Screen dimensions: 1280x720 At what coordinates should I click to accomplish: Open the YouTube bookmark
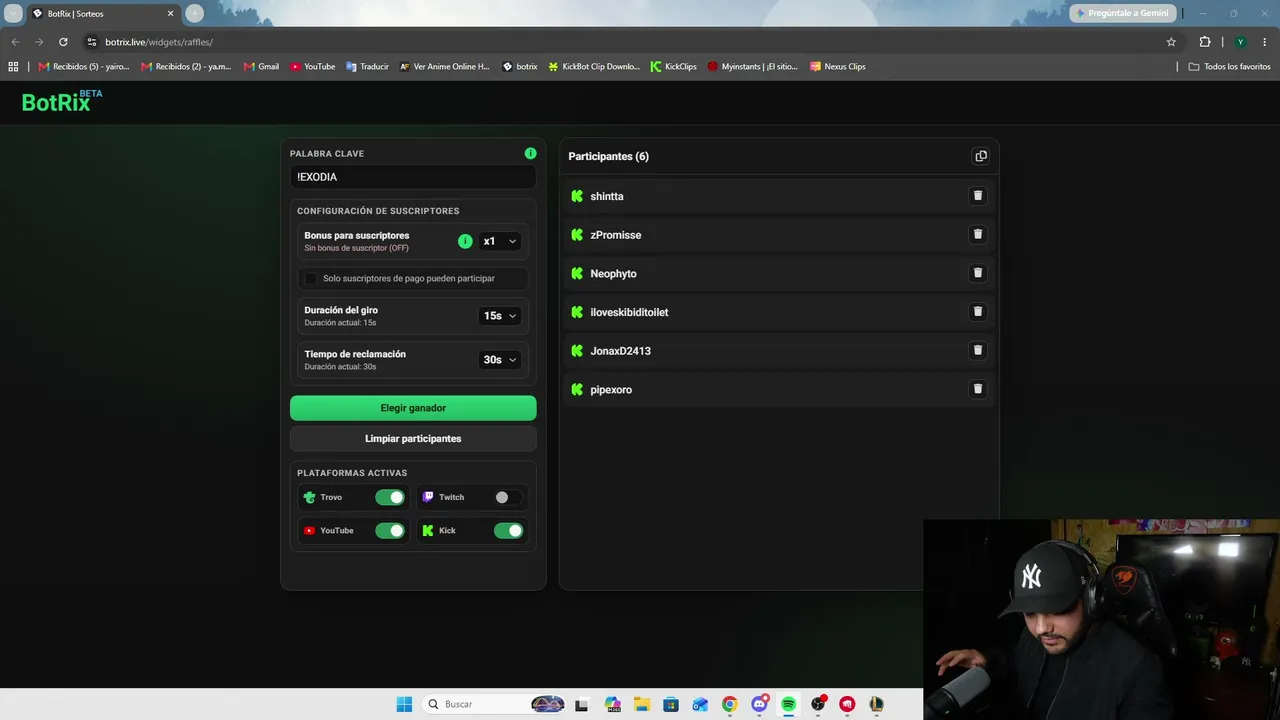[313, 66]
